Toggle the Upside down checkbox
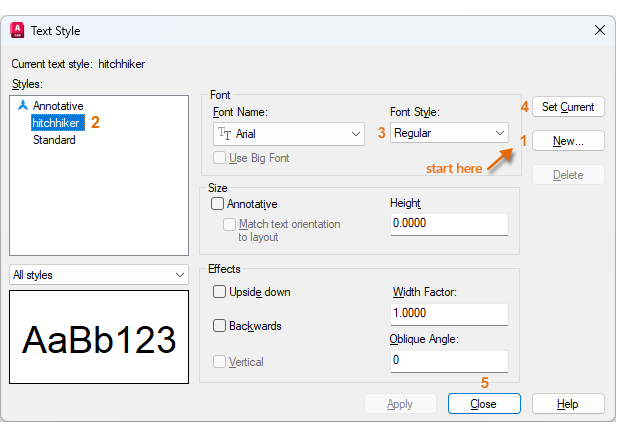 (x=219, y=292)
